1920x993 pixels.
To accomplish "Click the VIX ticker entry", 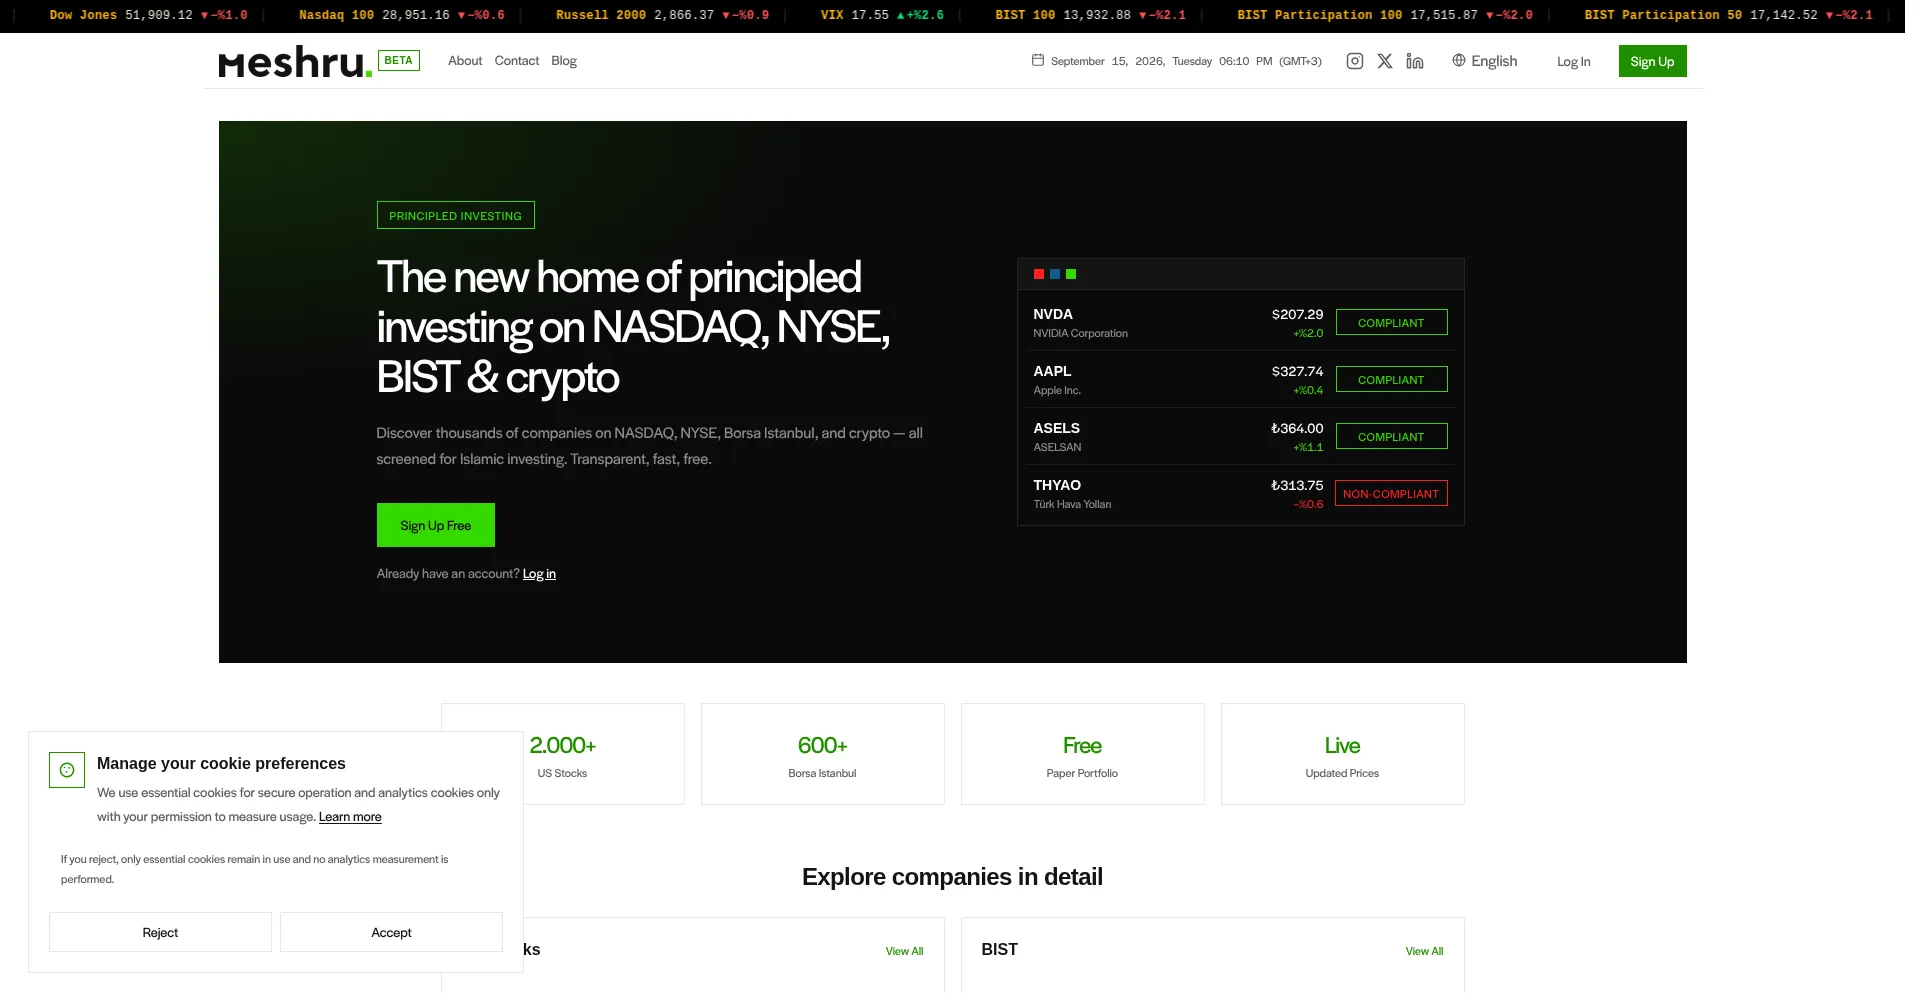I will (882, 15).
